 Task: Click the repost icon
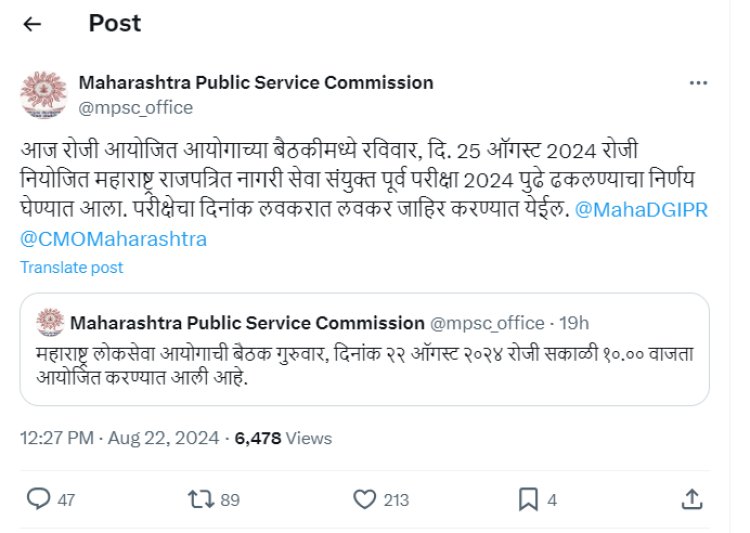(201, 498)
